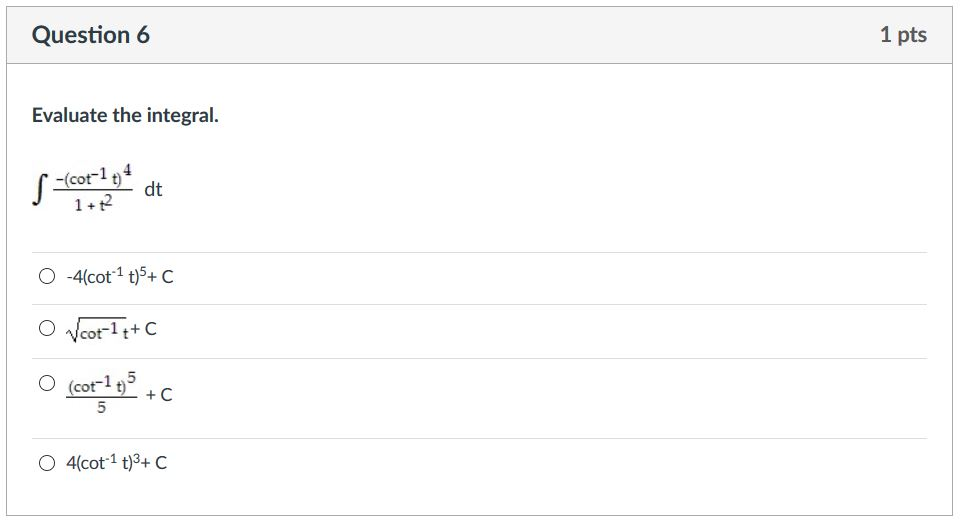This screenshot has height=526, width=960.
Task: Click the answer text -4(cot⁻¹ t)⁵ + C
Action: [118, 277]
